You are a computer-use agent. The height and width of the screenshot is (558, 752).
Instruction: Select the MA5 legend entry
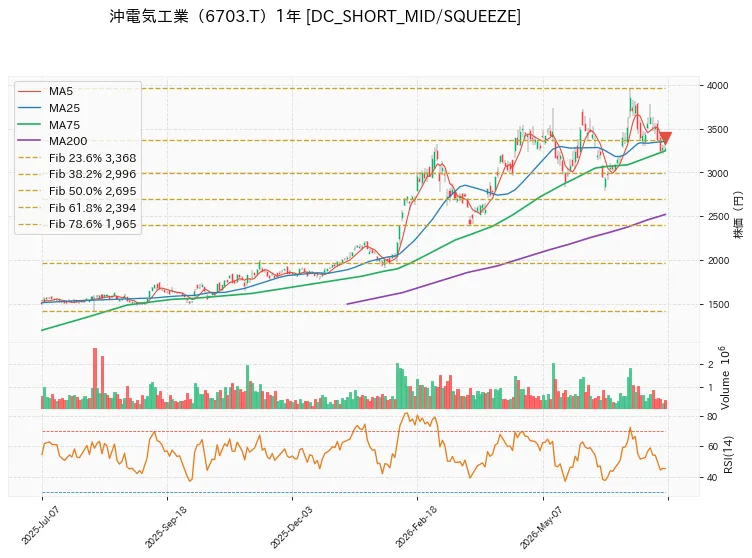click(46, 91)
